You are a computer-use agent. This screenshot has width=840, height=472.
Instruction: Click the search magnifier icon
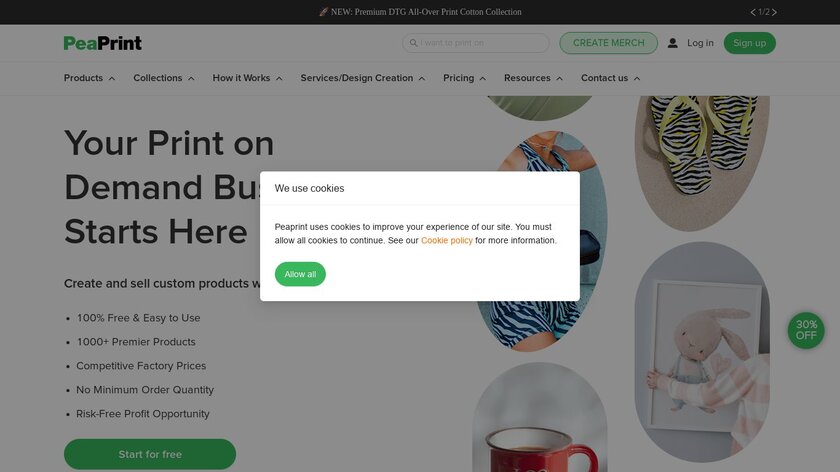point(412,43)
